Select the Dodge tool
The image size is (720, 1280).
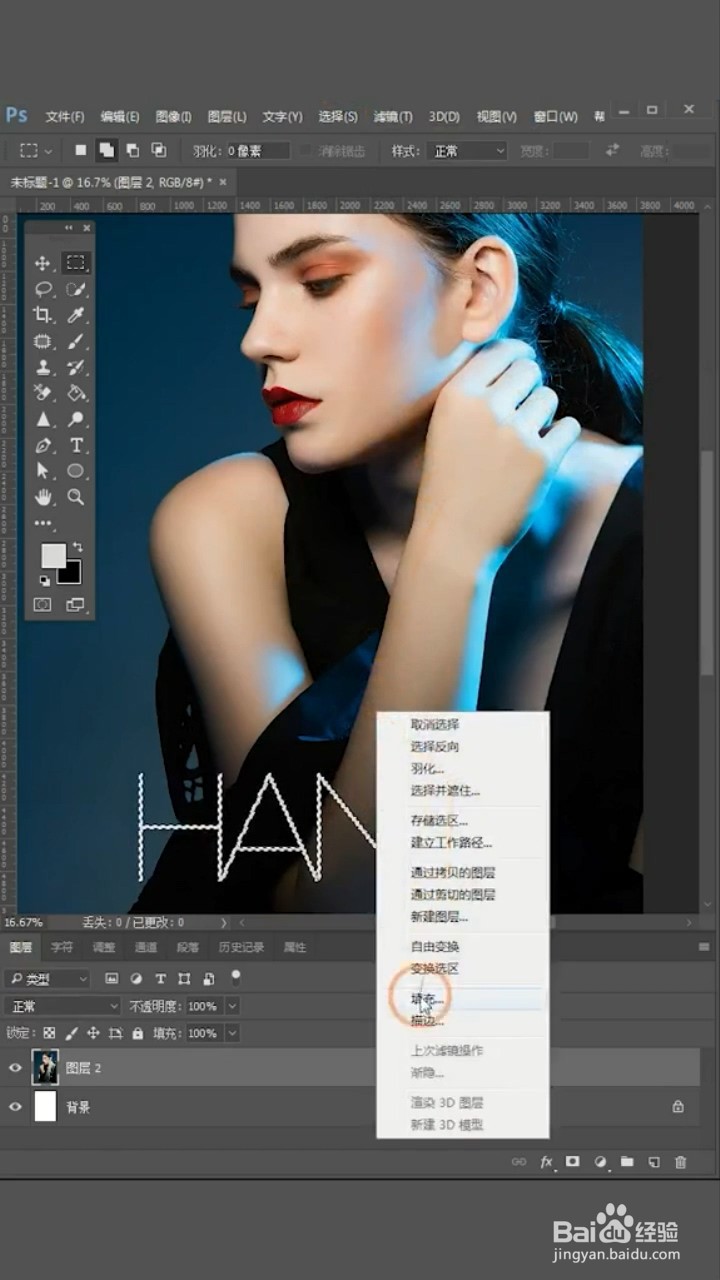tap(75, 419)
